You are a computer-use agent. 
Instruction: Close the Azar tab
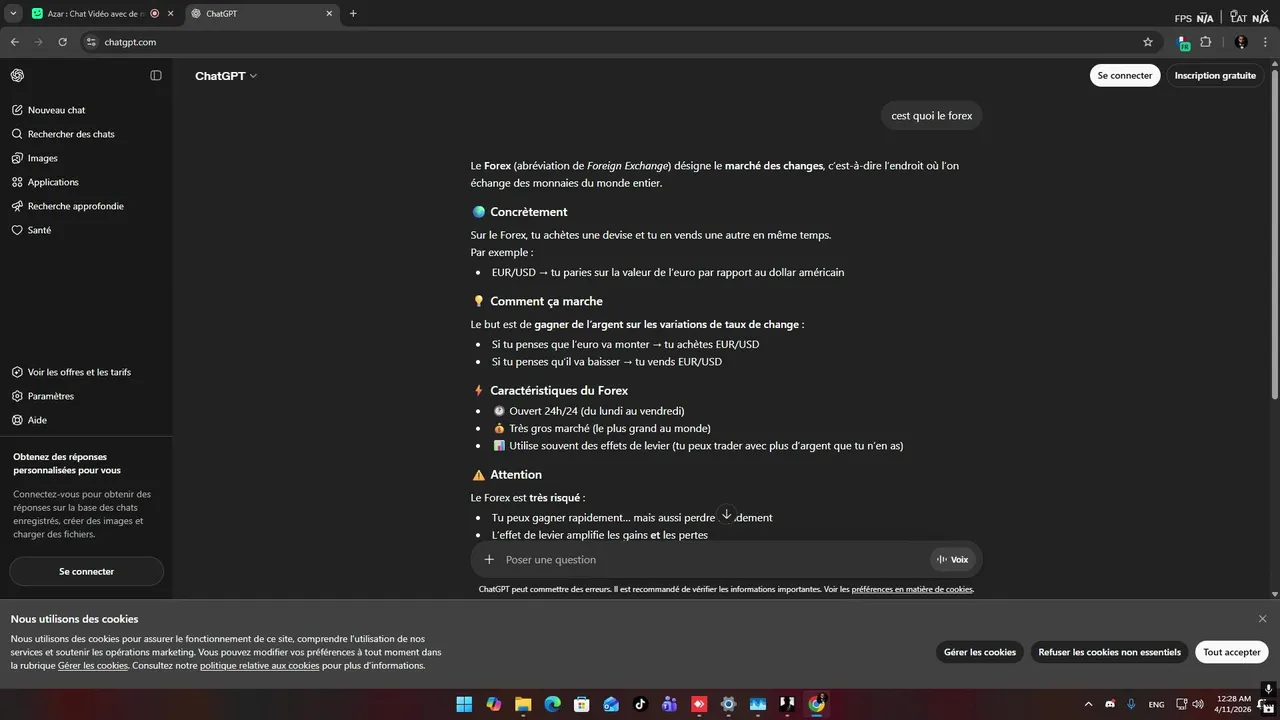point(170,13)
